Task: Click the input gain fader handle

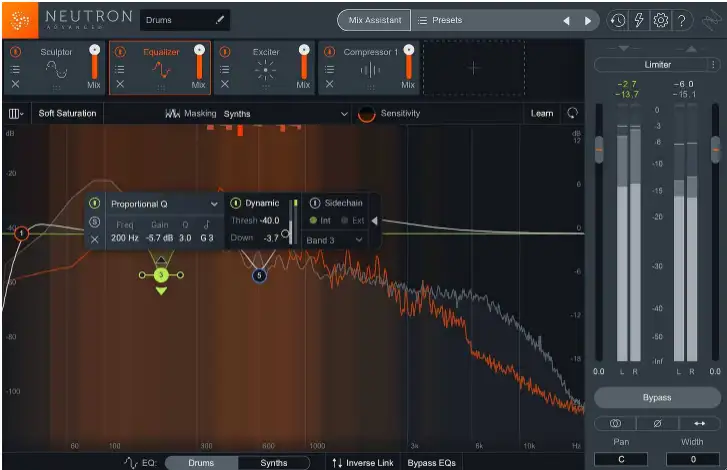Action: 599,149
